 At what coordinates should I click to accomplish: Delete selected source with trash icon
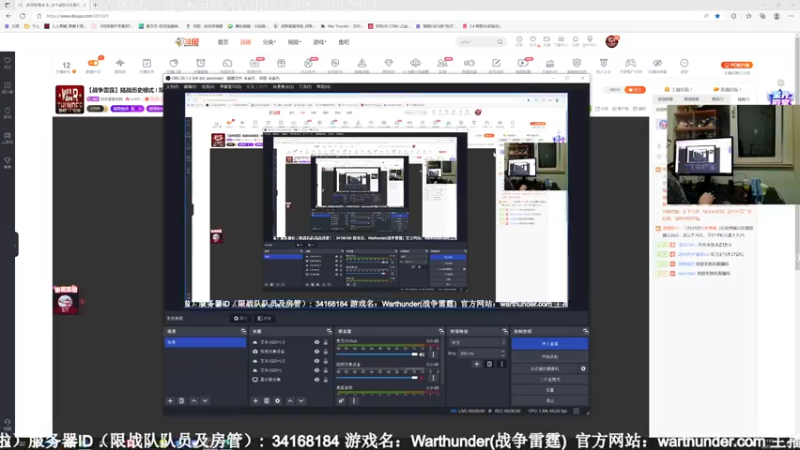pos(266,401)
